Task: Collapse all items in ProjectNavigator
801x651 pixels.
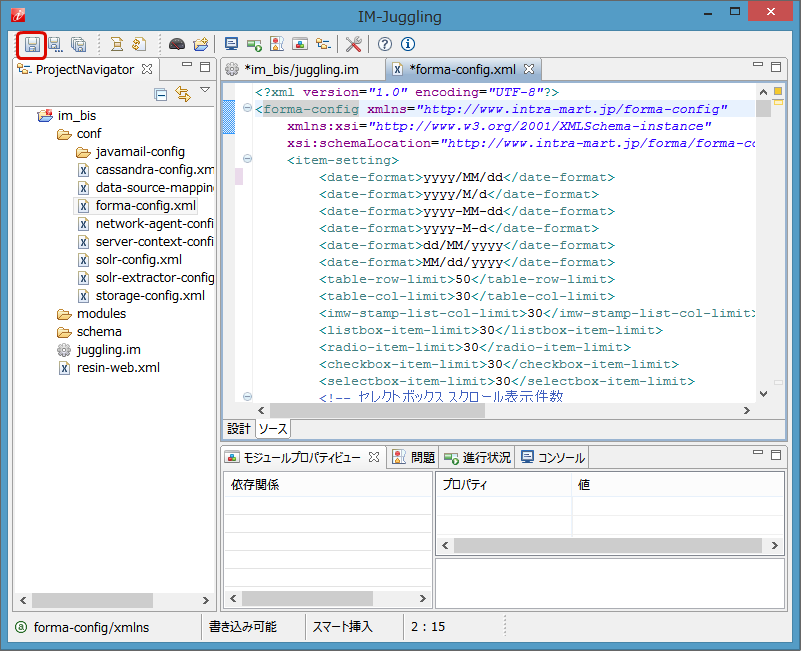Action: click(x=160, y=94)
